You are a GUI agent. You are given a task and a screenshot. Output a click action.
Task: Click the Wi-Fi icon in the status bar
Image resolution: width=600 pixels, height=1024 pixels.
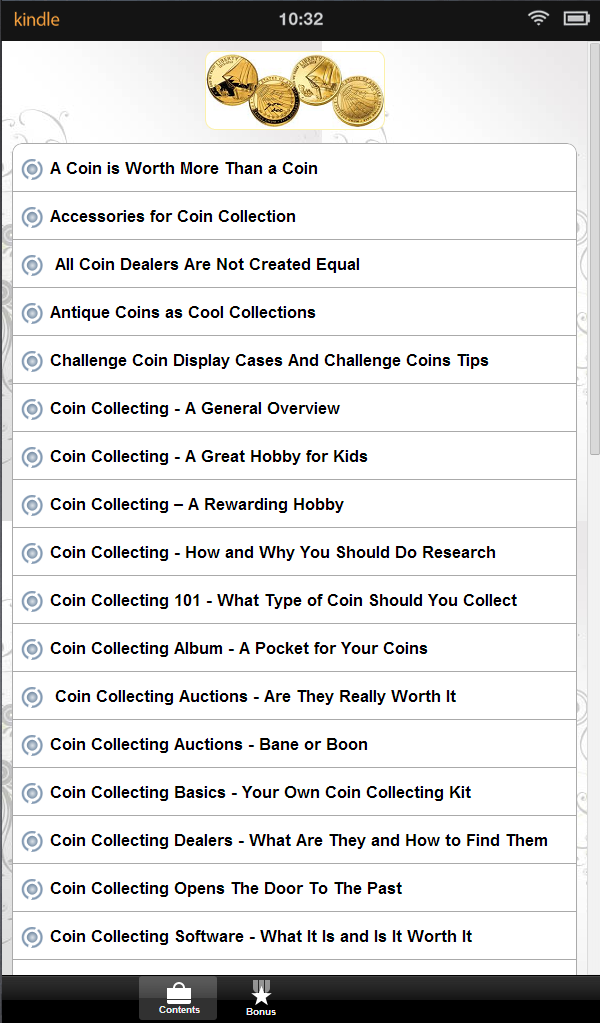coord(538,17)
